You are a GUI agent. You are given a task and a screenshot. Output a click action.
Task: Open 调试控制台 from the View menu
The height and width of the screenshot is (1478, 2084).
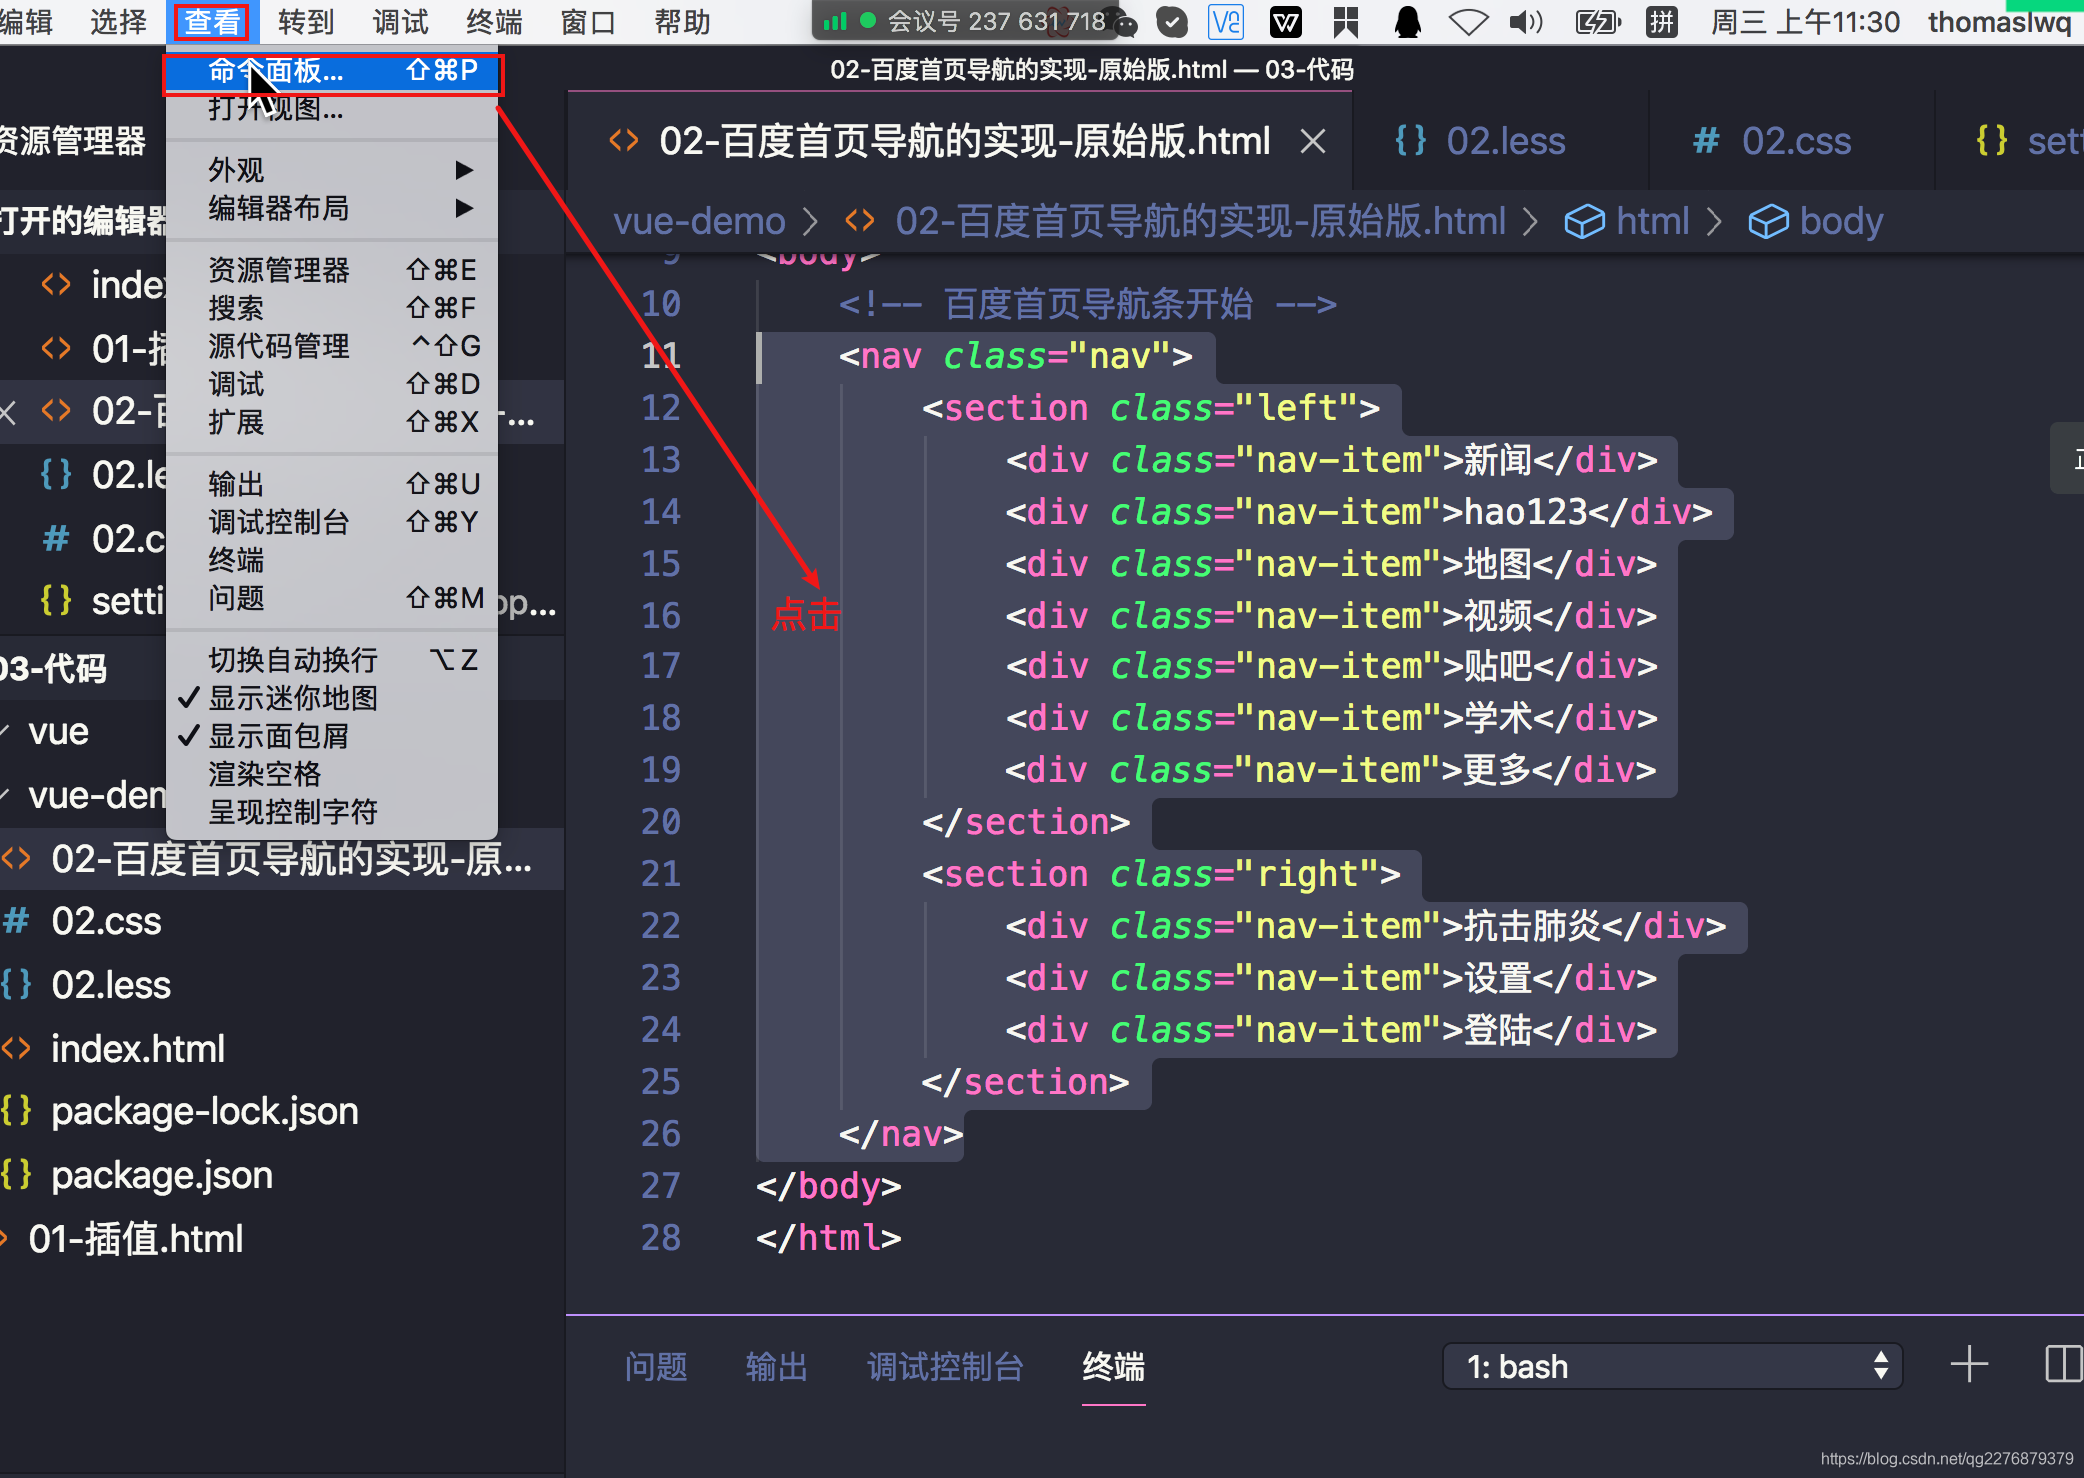(x=333, y=522)
